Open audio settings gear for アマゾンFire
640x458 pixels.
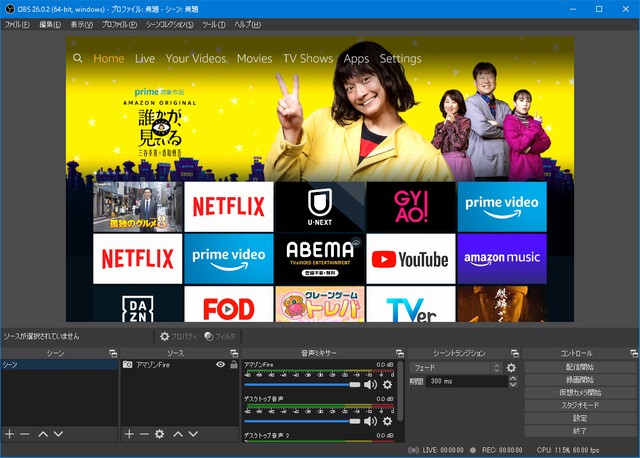[387, 384]
